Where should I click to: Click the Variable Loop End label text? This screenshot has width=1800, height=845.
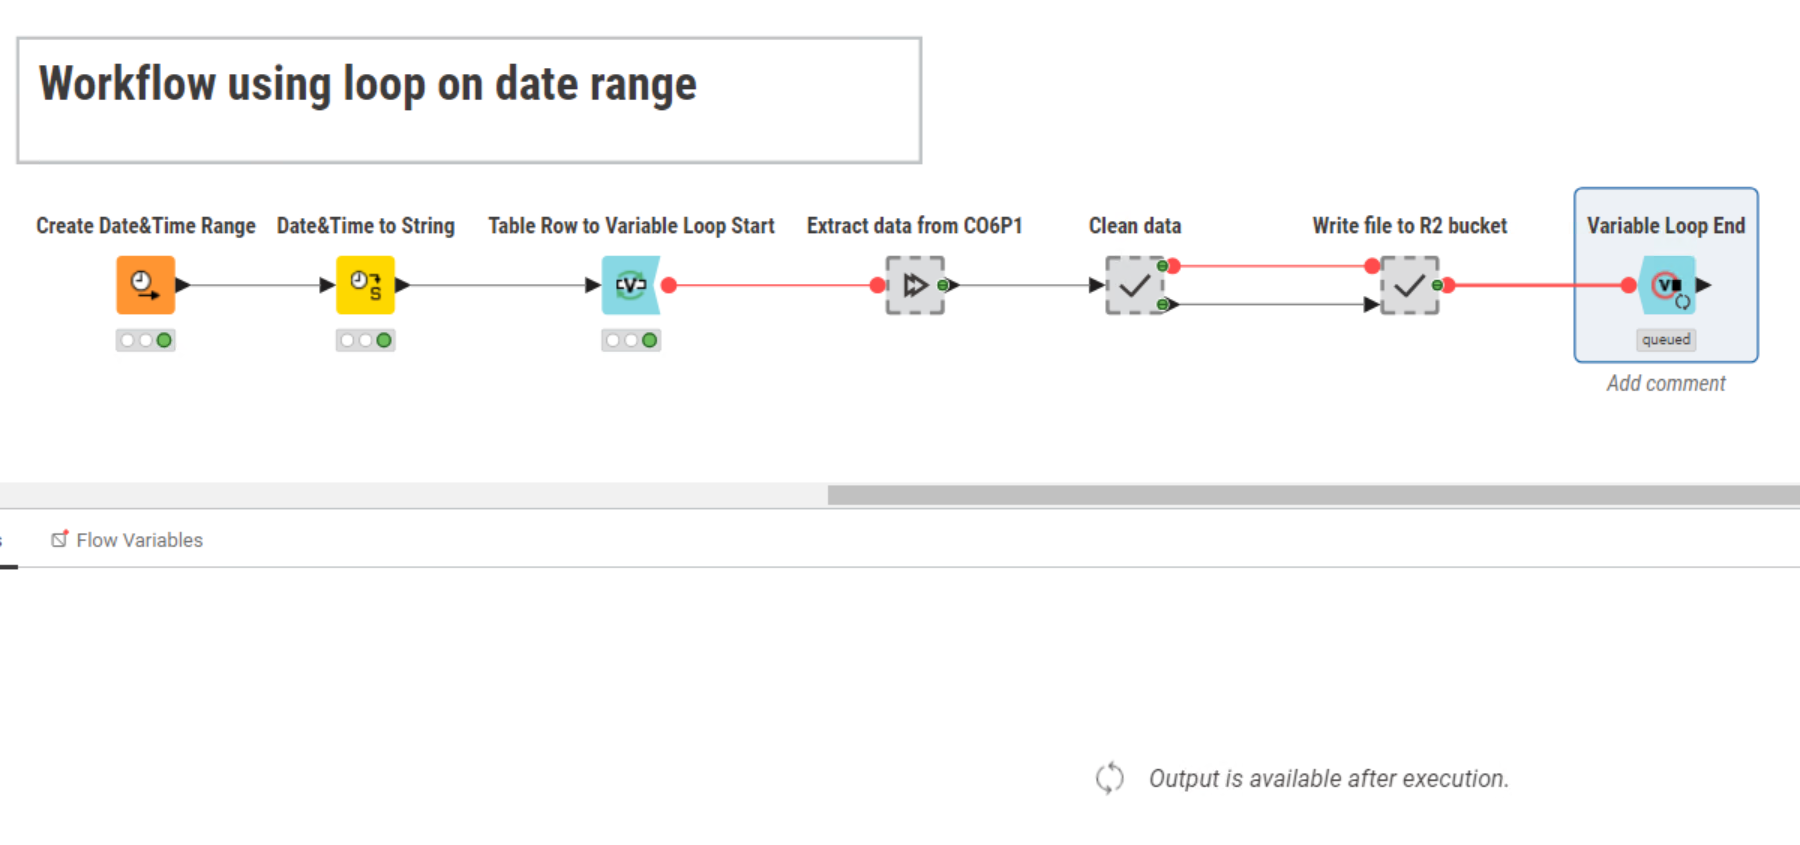[x=1666, y=226]
